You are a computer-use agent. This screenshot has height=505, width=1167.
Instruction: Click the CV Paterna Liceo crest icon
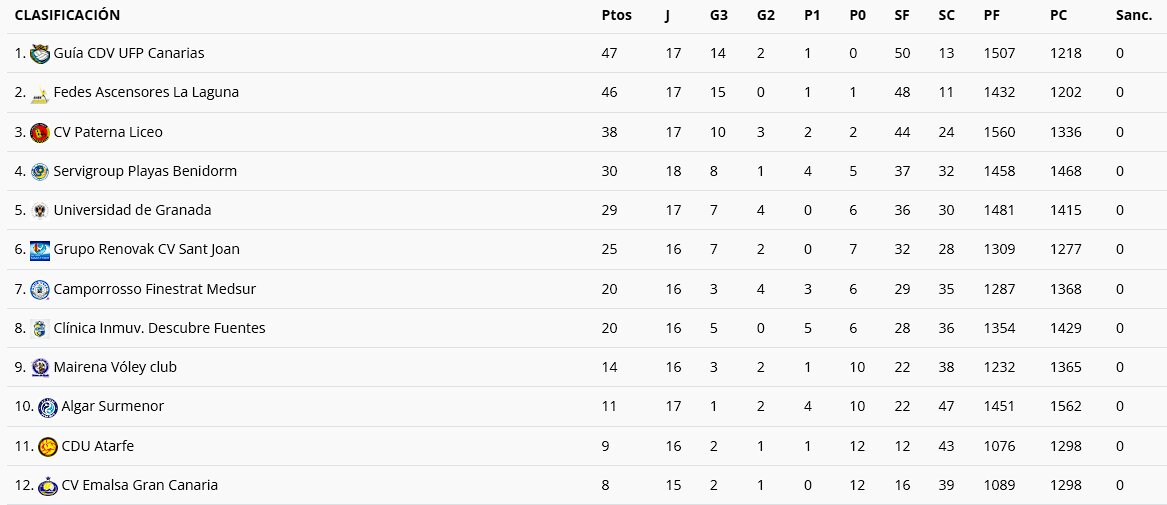click(40, 133)
